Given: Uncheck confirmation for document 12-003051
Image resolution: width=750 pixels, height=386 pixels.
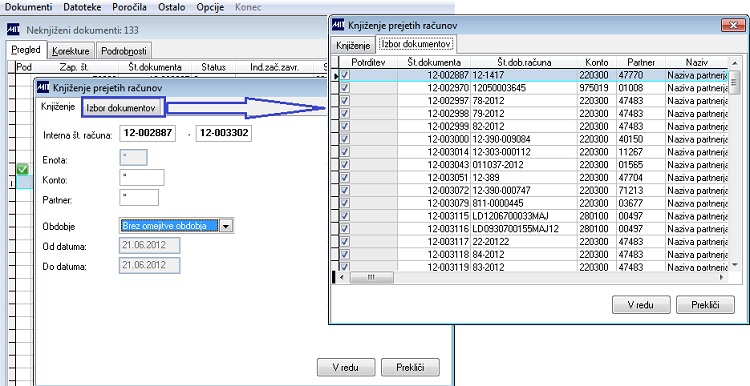Looking at the screenshot, I should 344,177.
